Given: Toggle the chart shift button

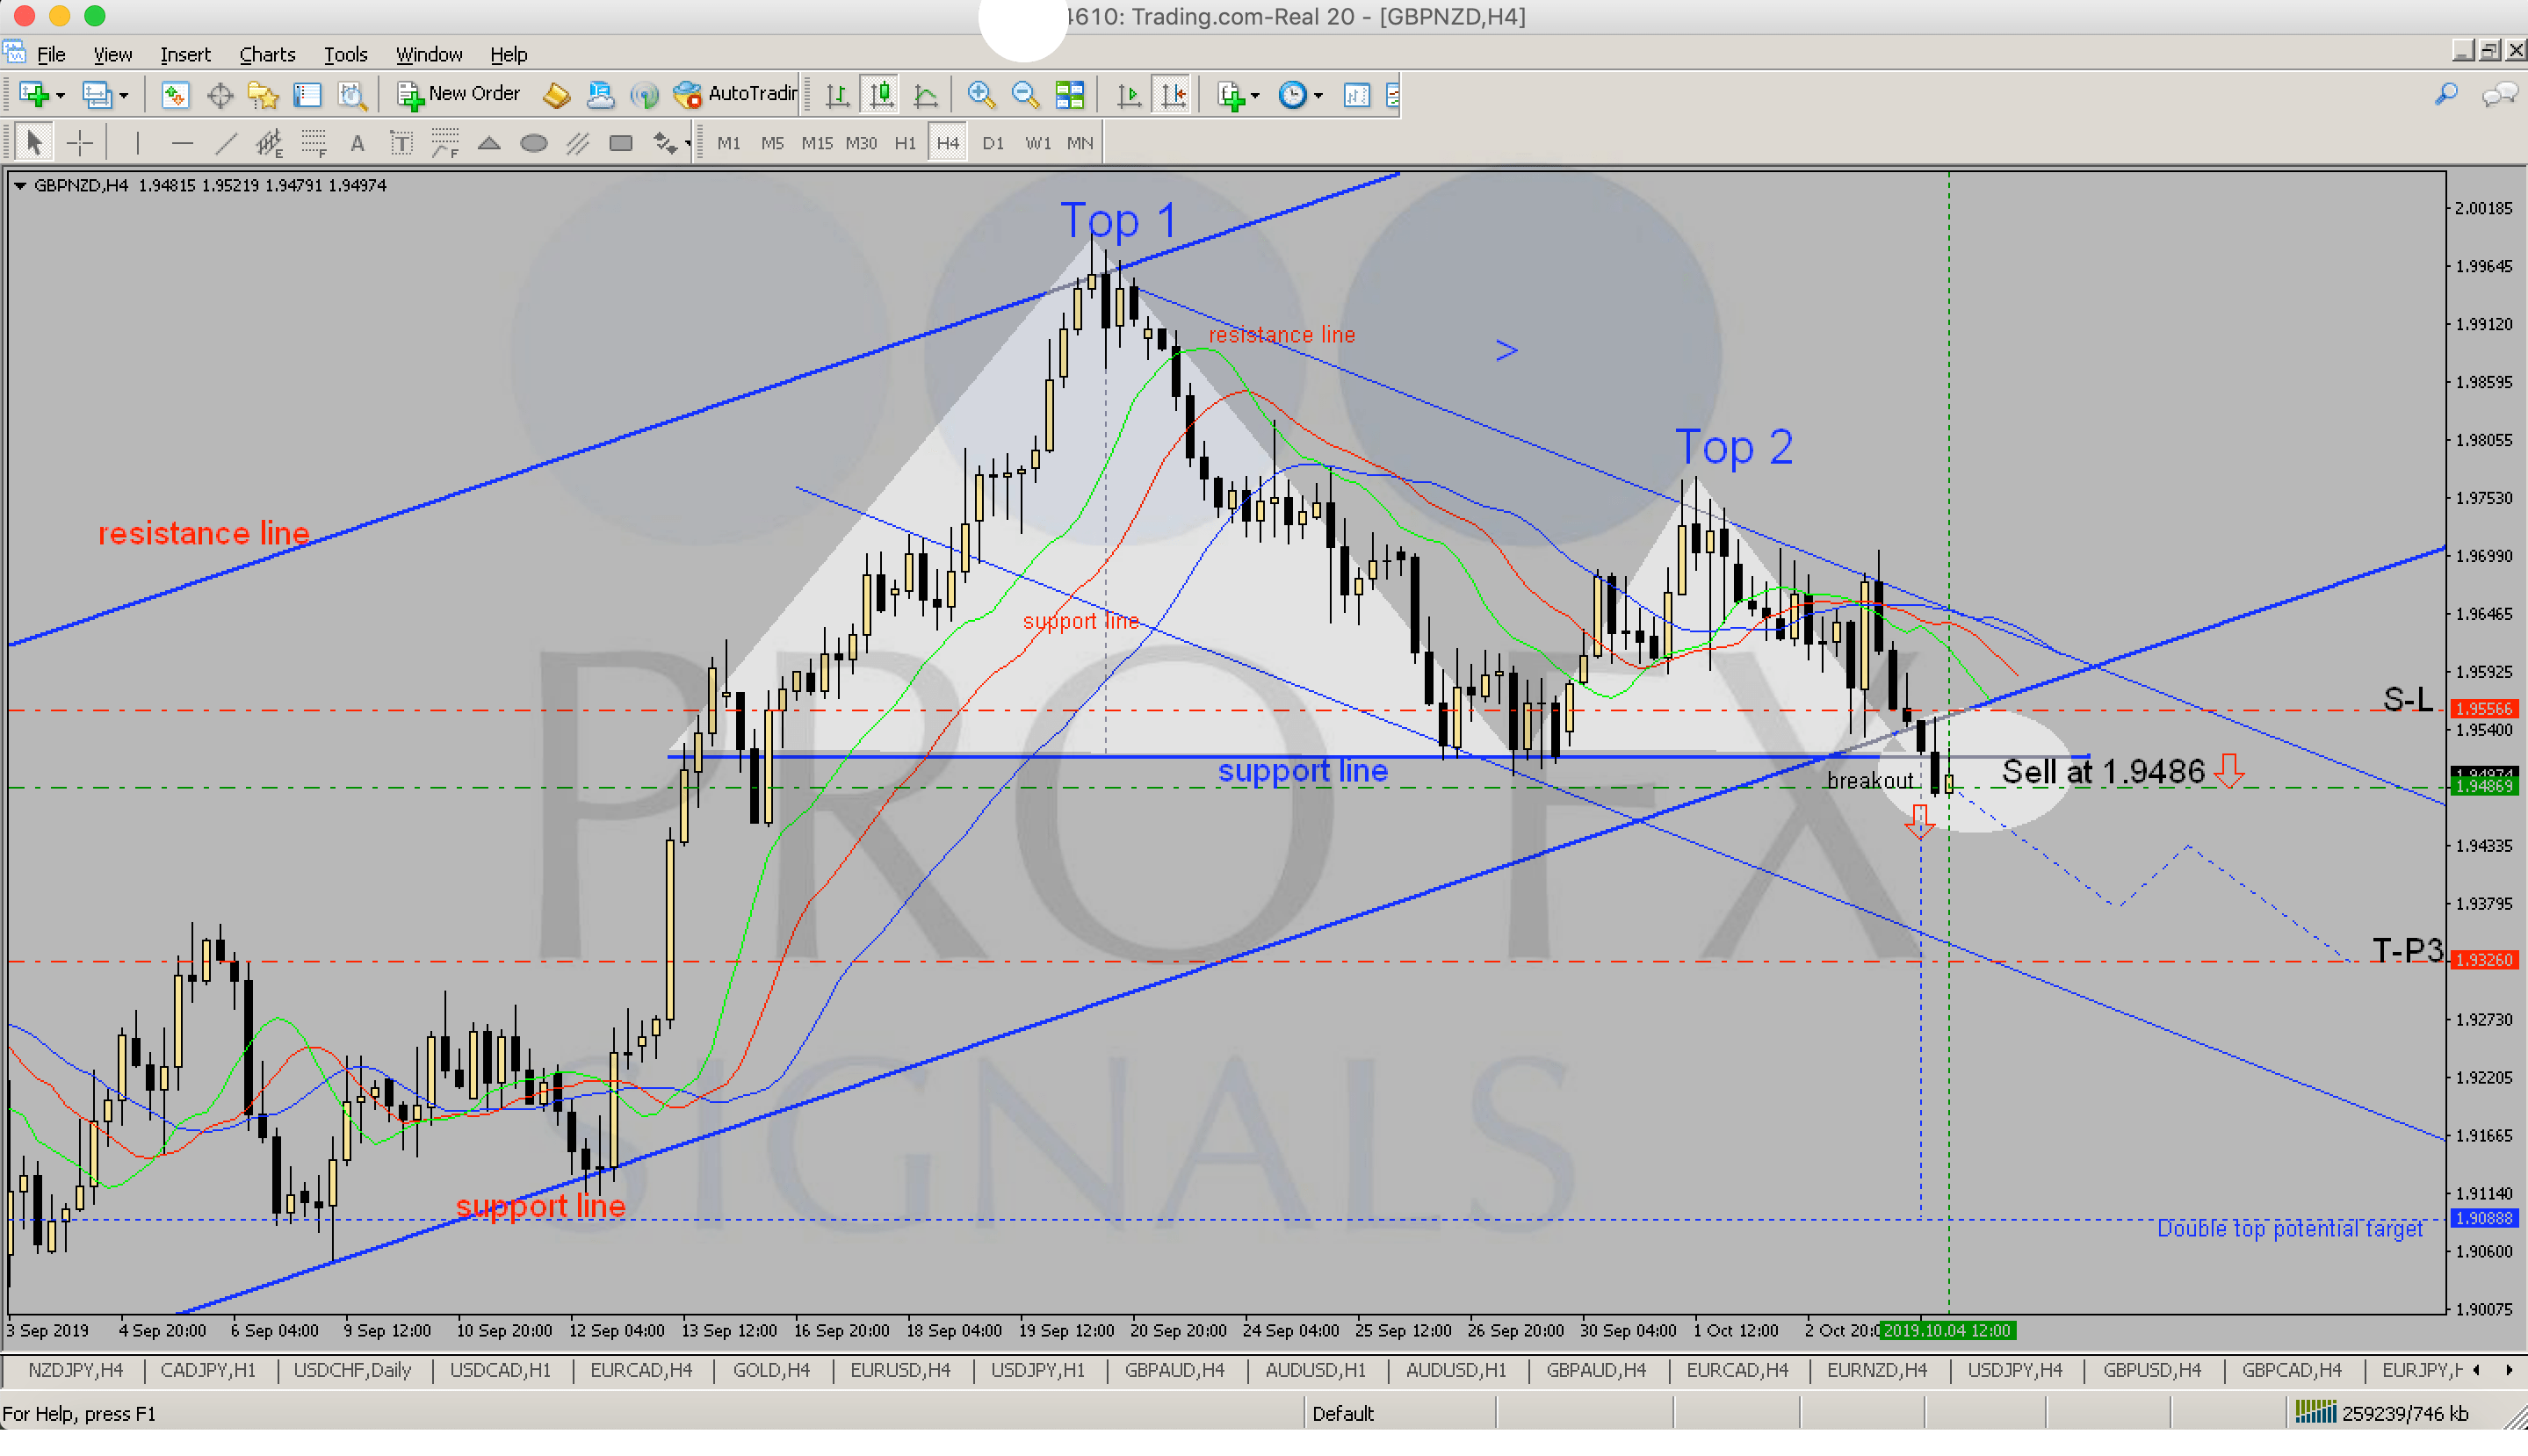Looking at the screenshot, I should [x=1172, y=95].
